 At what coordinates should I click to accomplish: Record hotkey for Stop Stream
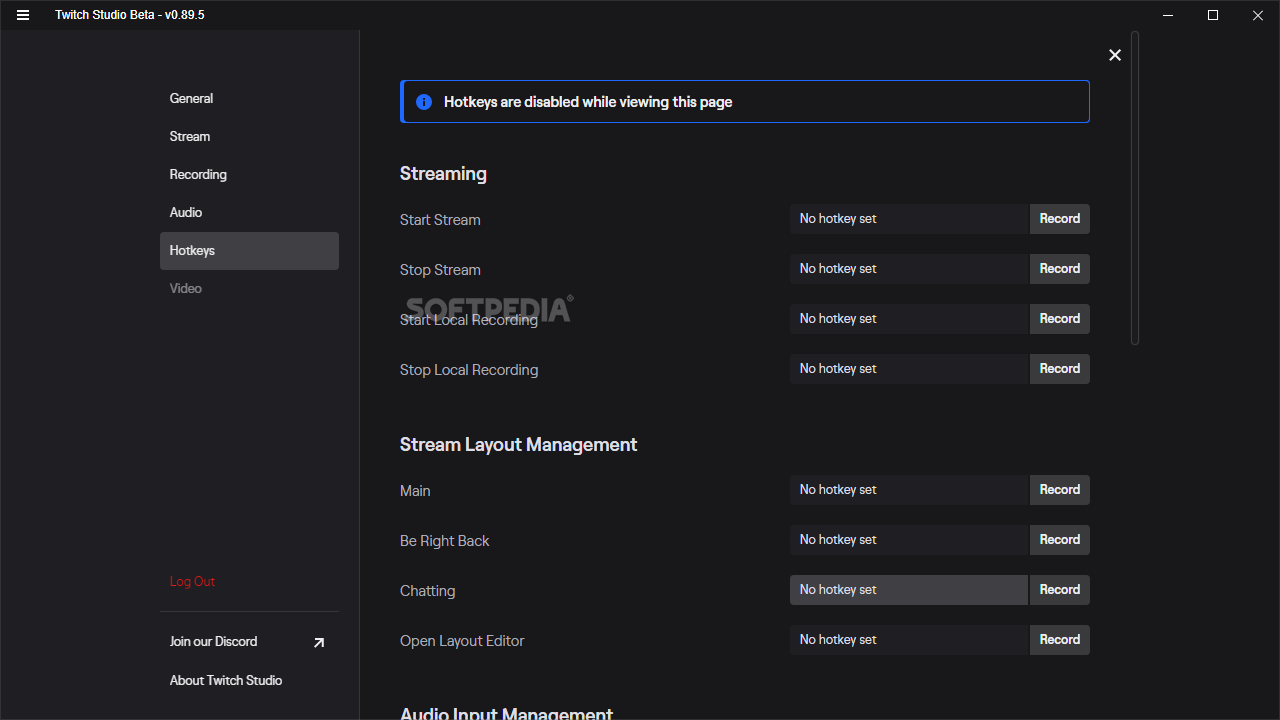1060,269
